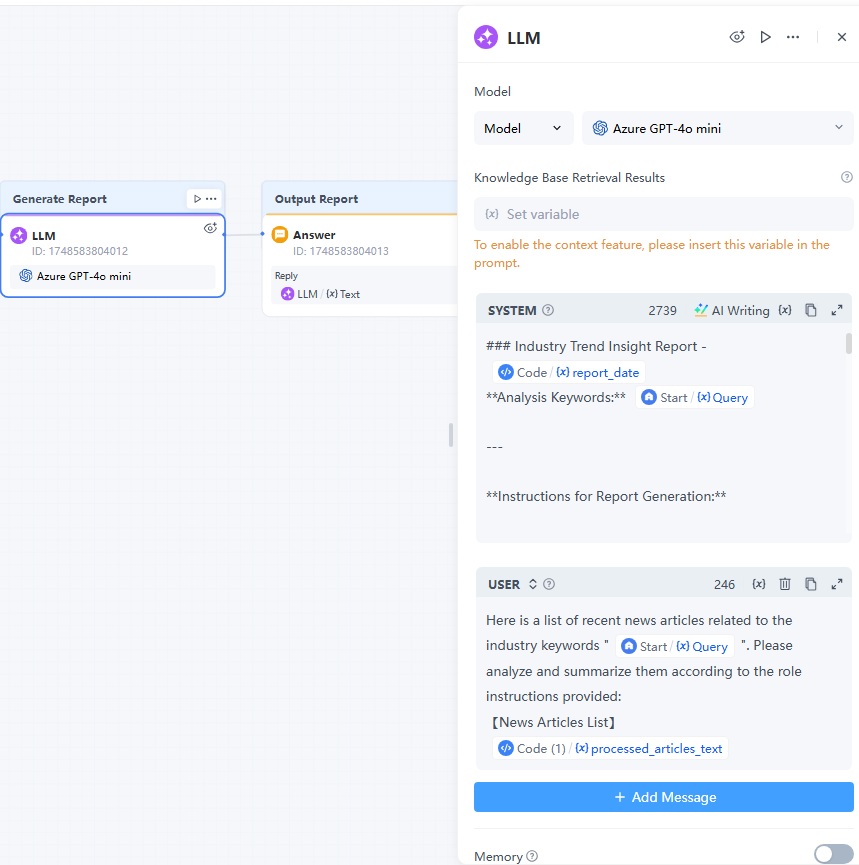The image size is (859, 865).
Task: Expand the USER message editor
Action: (x=836, y=584)
